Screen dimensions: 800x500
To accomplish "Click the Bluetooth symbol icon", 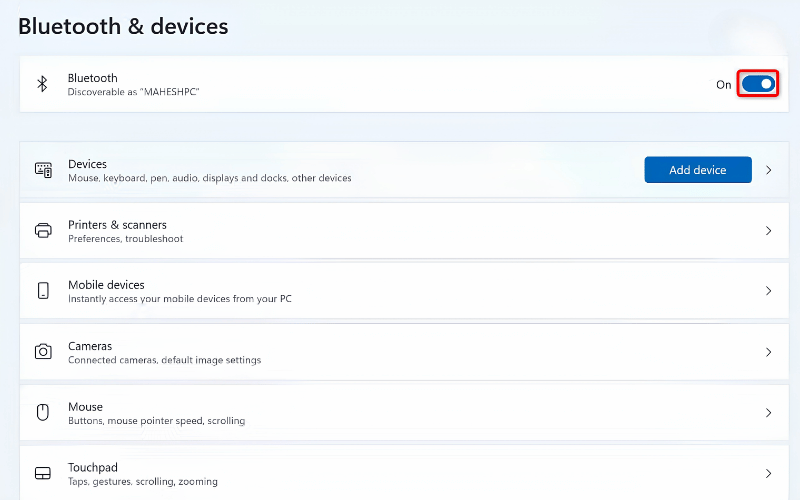I will click(42, 84).
